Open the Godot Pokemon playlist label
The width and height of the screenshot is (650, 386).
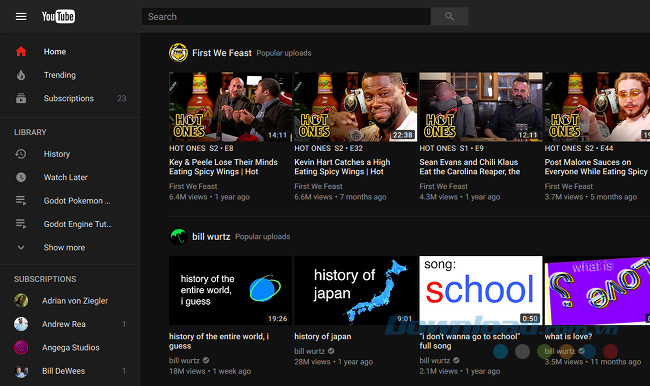77,201
